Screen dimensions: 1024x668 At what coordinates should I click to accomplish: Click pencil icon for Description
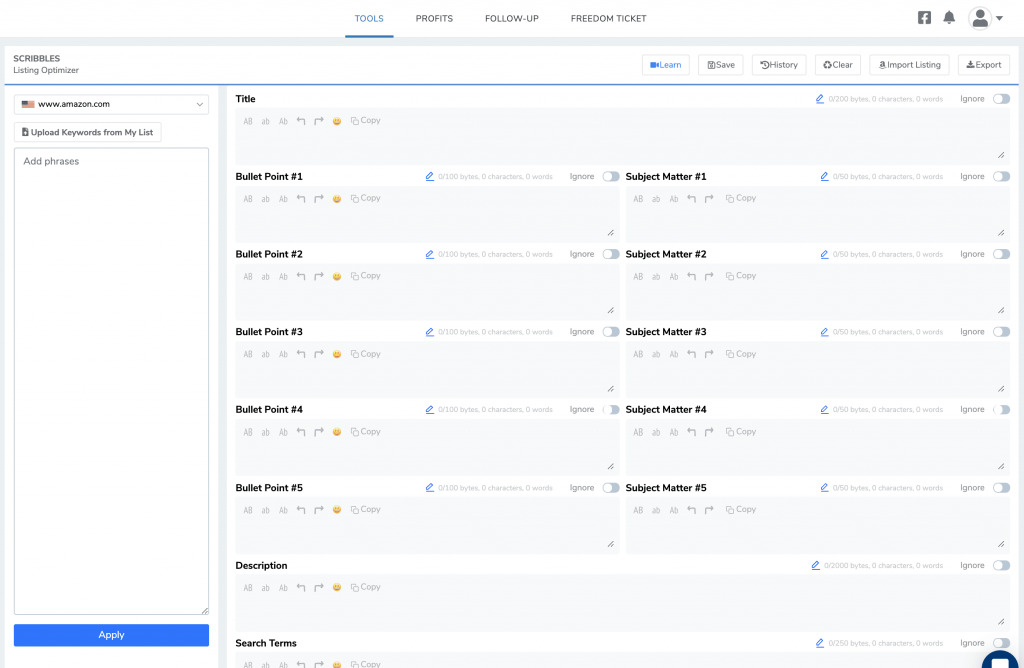(816, 565)
